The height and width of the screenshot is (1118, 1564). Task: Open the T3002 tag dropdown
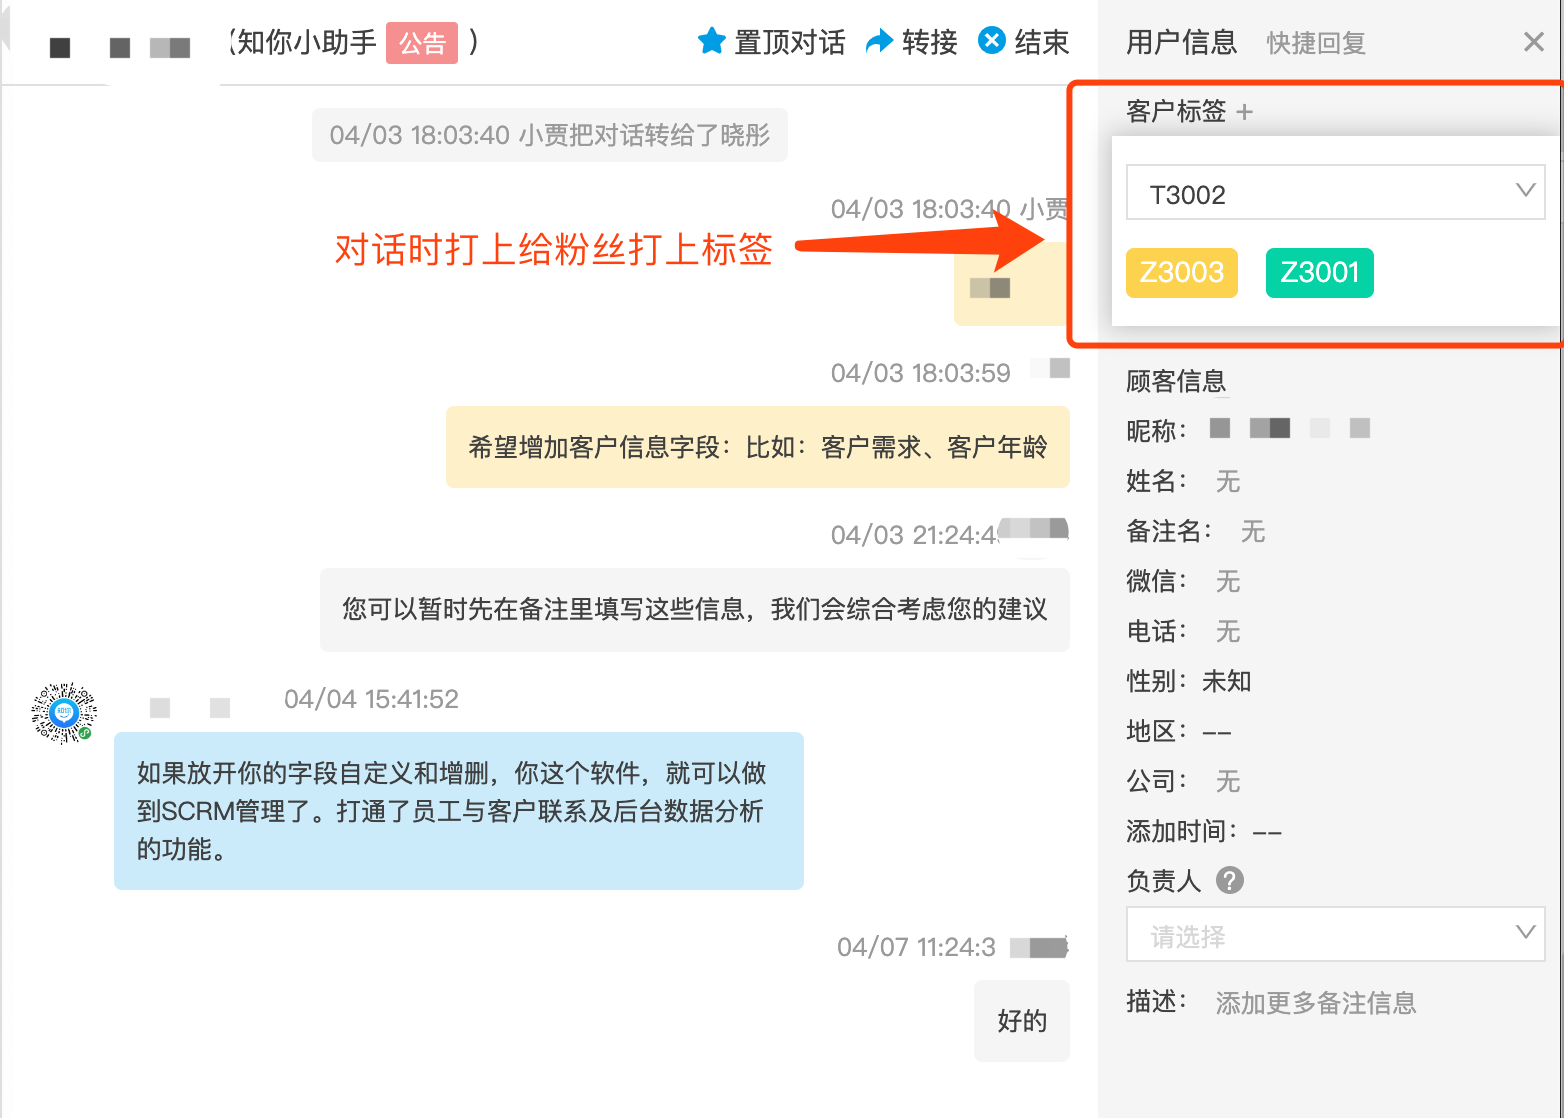(1334, 192)
